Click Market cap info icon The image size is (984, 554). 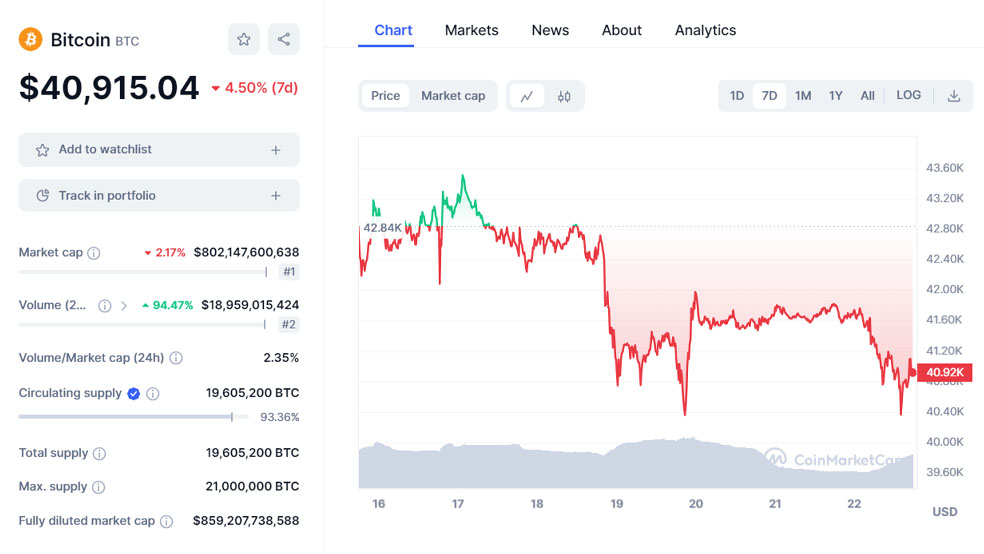click(94, 253)
